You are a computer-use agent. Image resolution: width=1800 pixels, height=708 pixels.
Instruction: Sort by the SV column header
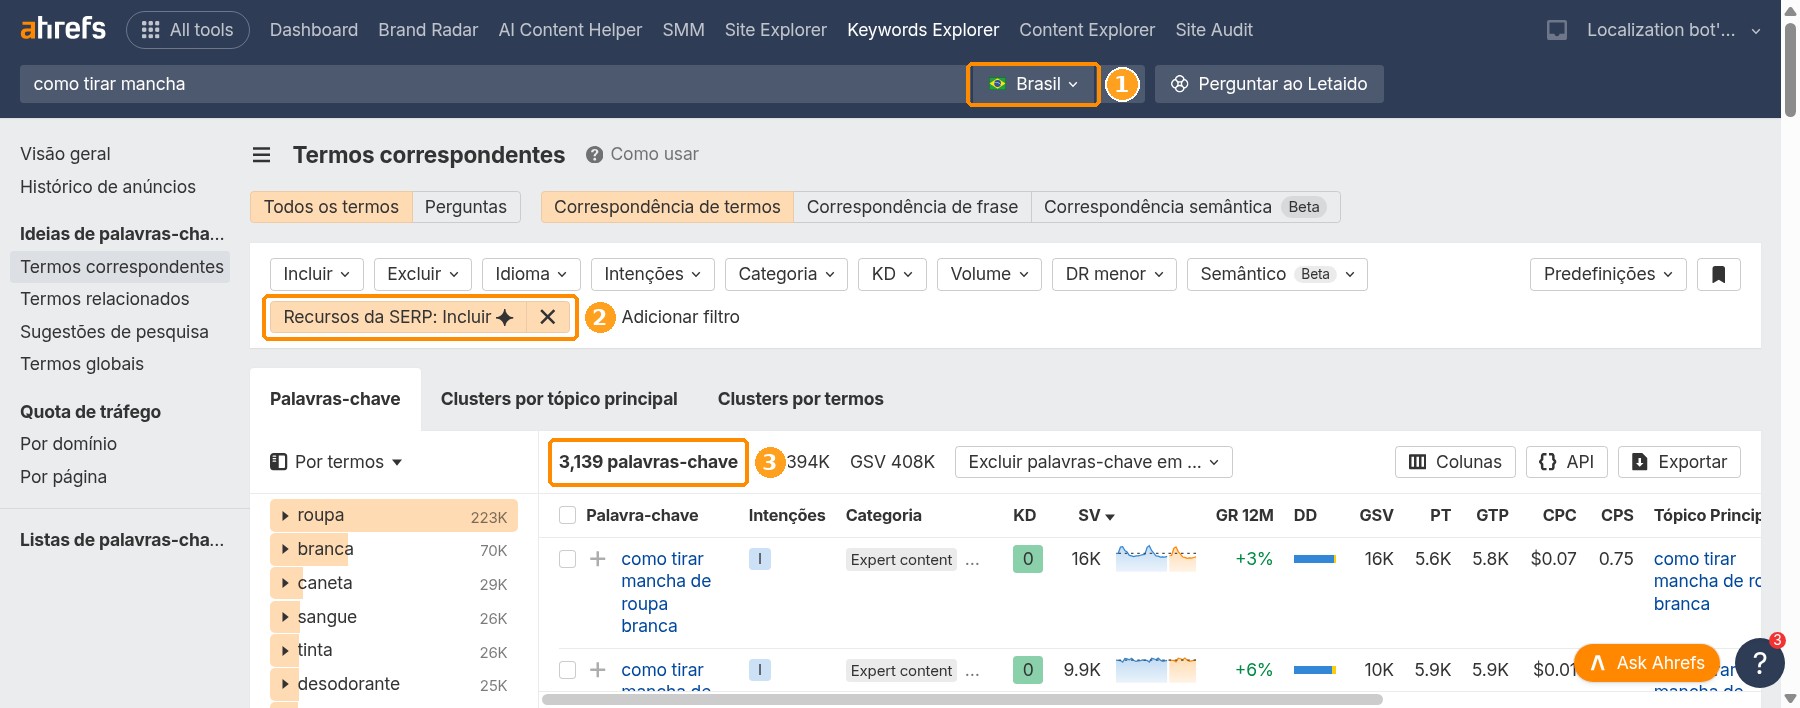pos(1096,515)
